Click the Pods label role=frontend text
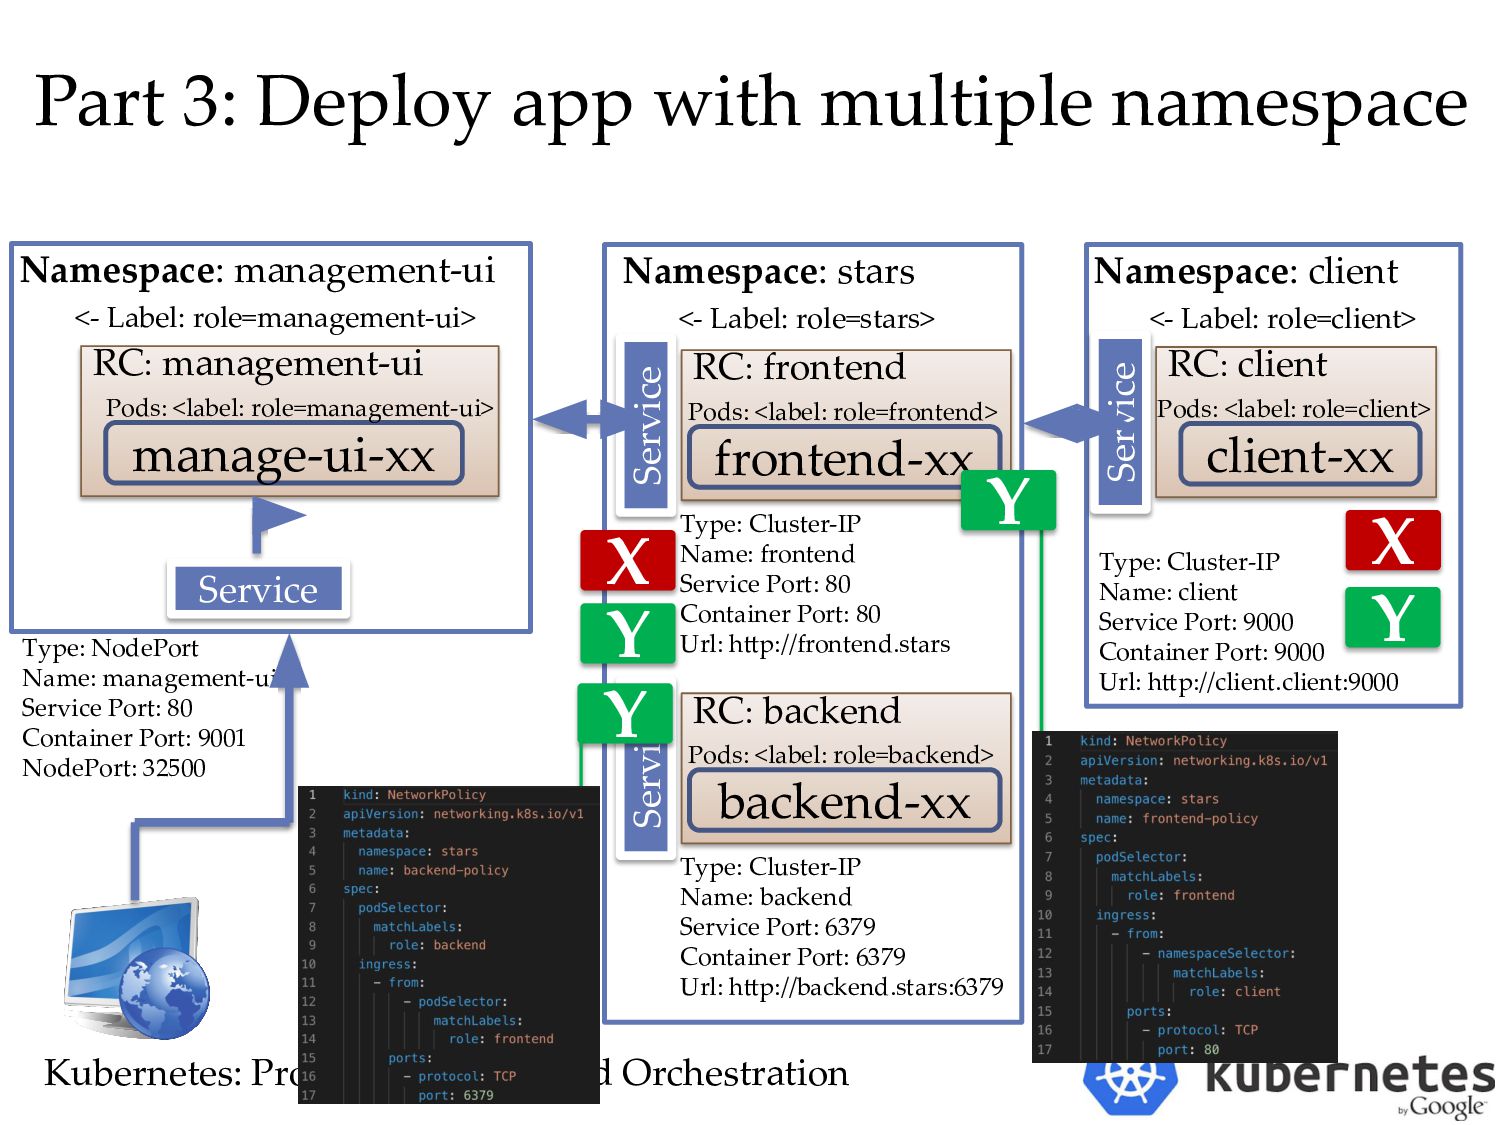The image size is (1500, 1125). point(843,412)
